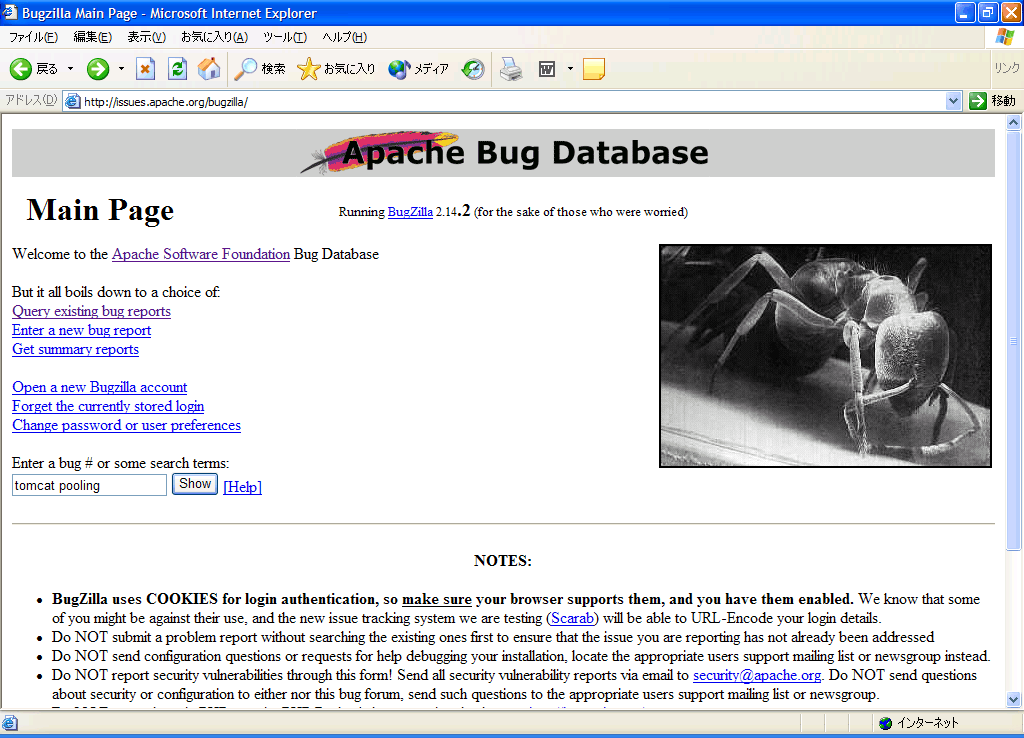Click the security@apache.org email link
The width and height of the screenshot is (1024, 738).
(x=757, y=675)
